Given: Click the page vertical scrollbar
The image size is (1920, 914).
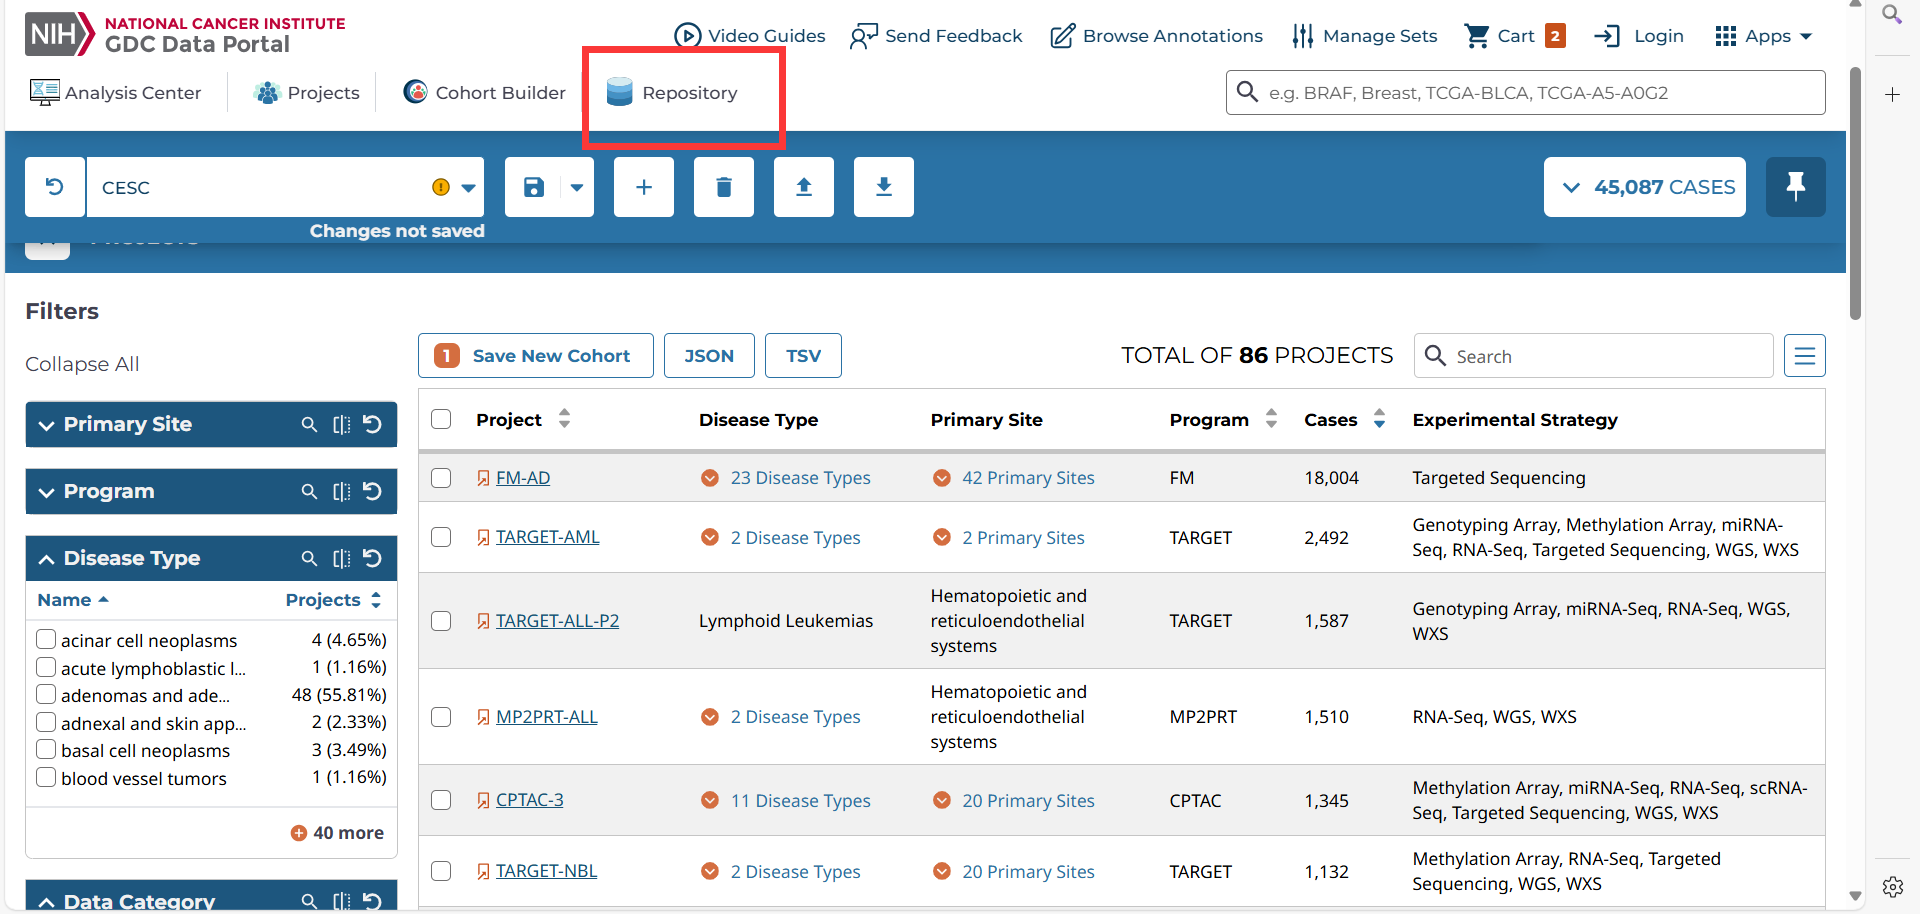Looking at the screenshot, I should pos(1855,194).
